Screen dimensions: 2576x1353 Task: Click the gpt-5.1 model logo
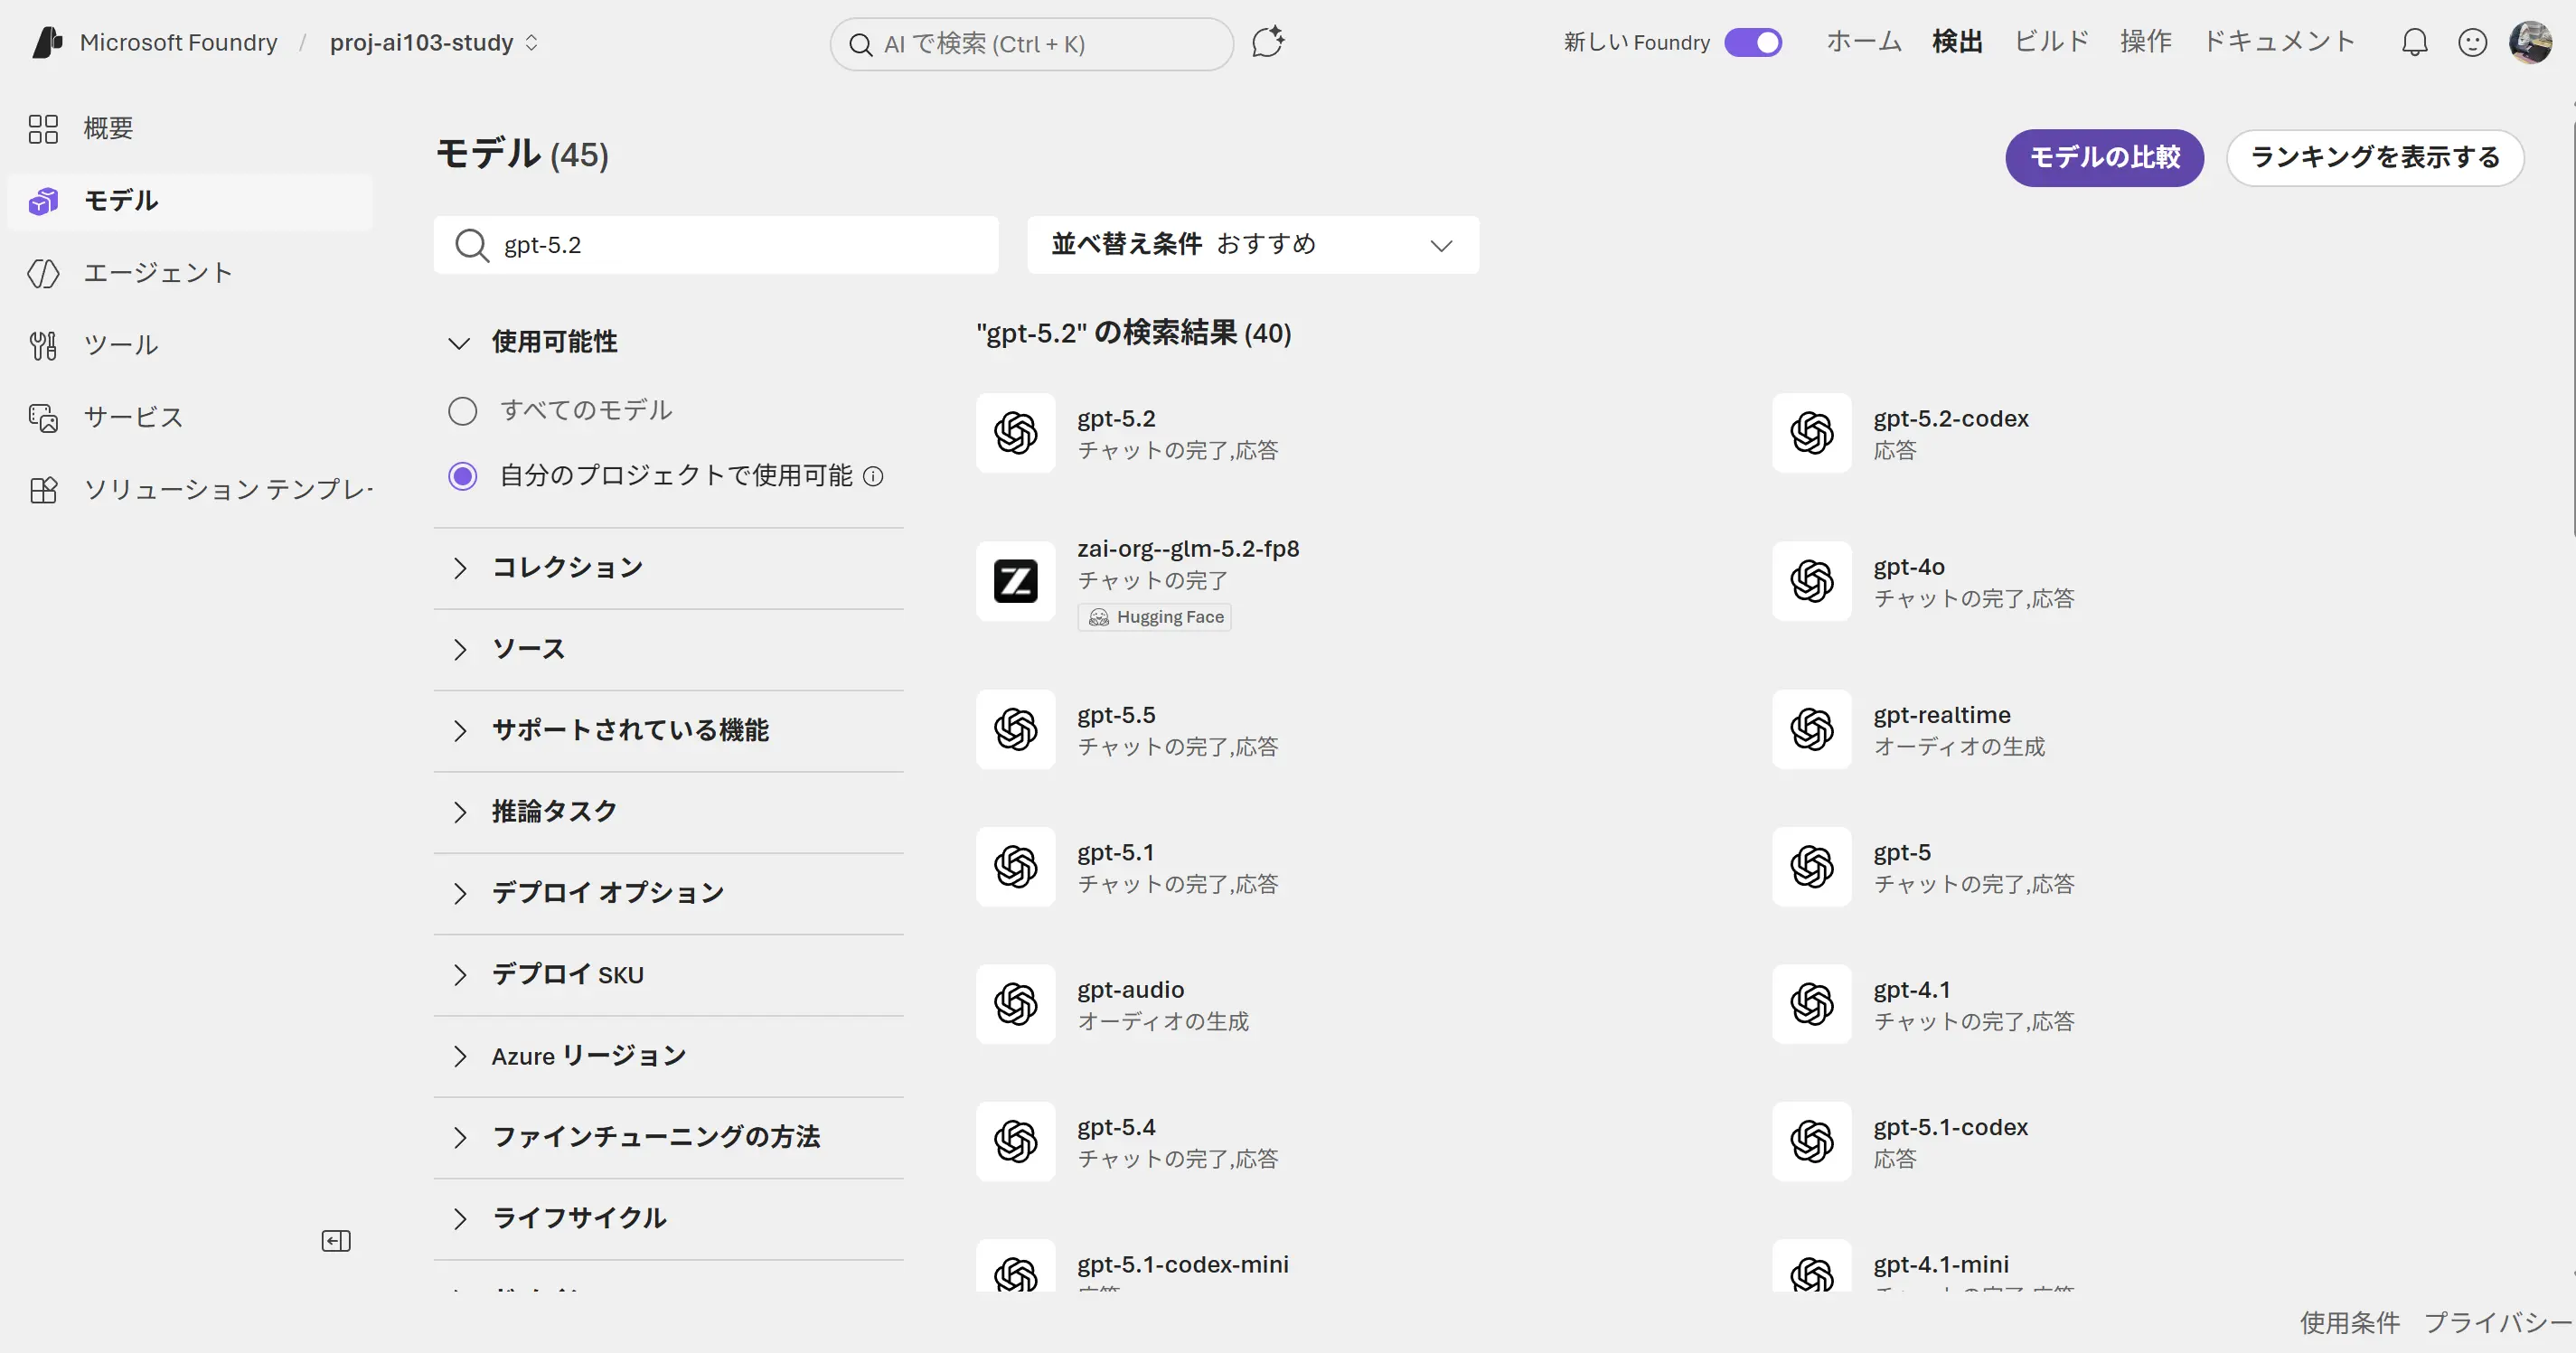click(x=1015, y=866)
